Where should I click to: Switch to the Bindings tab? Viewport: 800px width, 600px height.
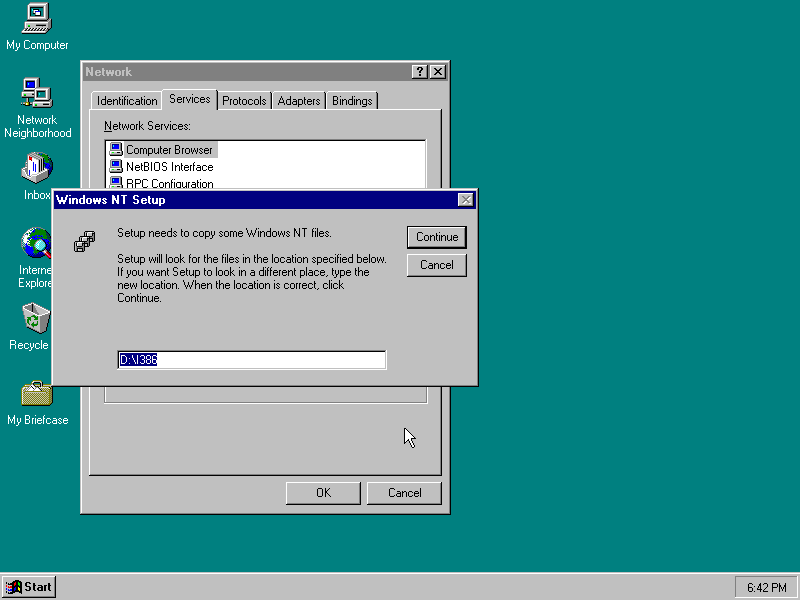(x=352, y=101)
